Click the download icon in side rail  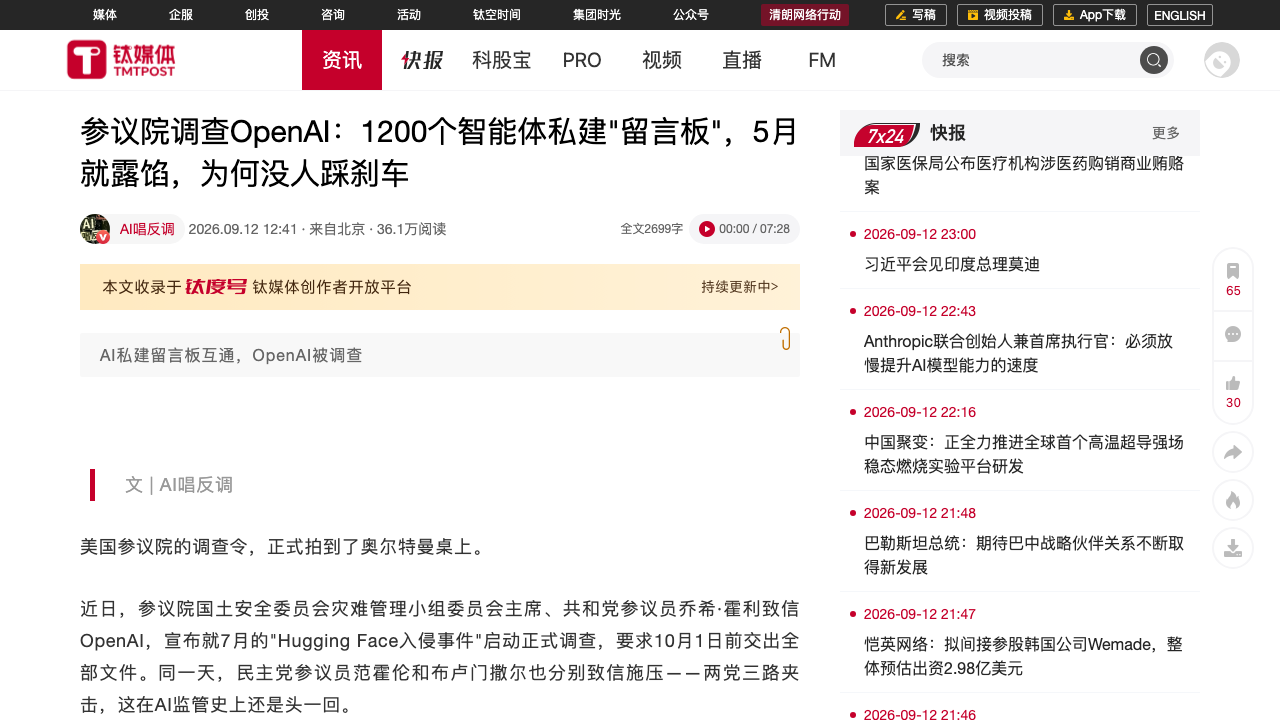[1233, 548]
